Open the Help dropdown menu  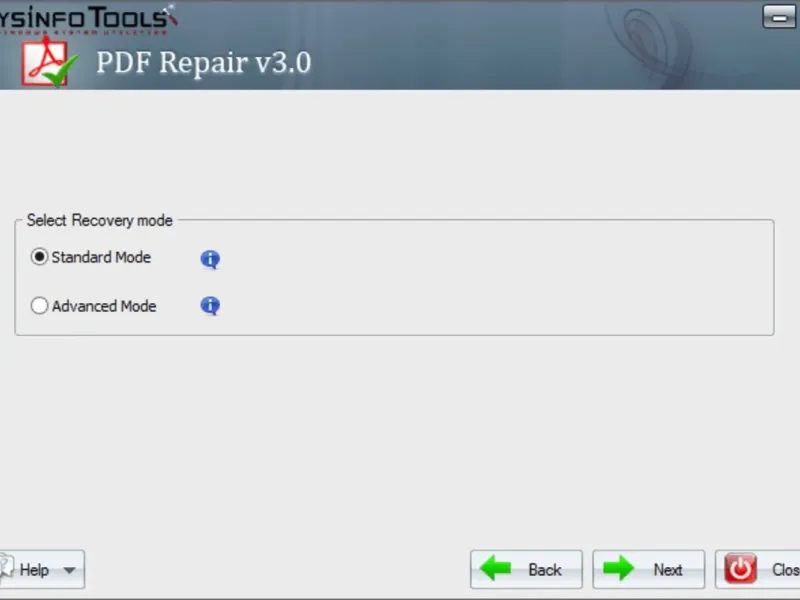(x=42, y=569)
